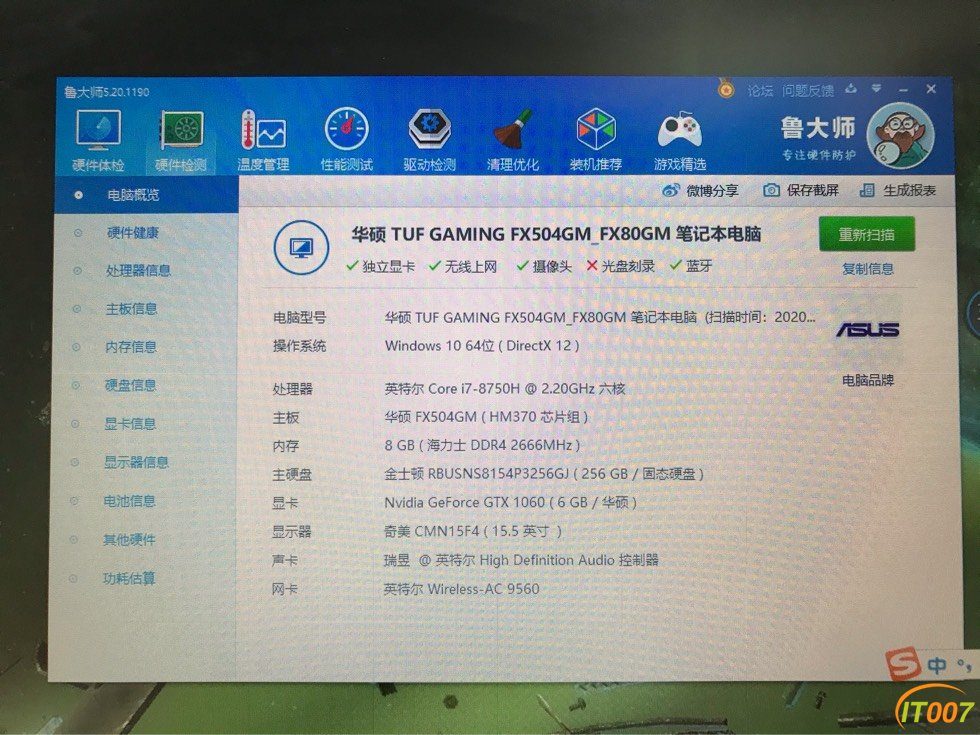
Task: Click the network card value Wireless-AC 9560
Action: point(461,589)
